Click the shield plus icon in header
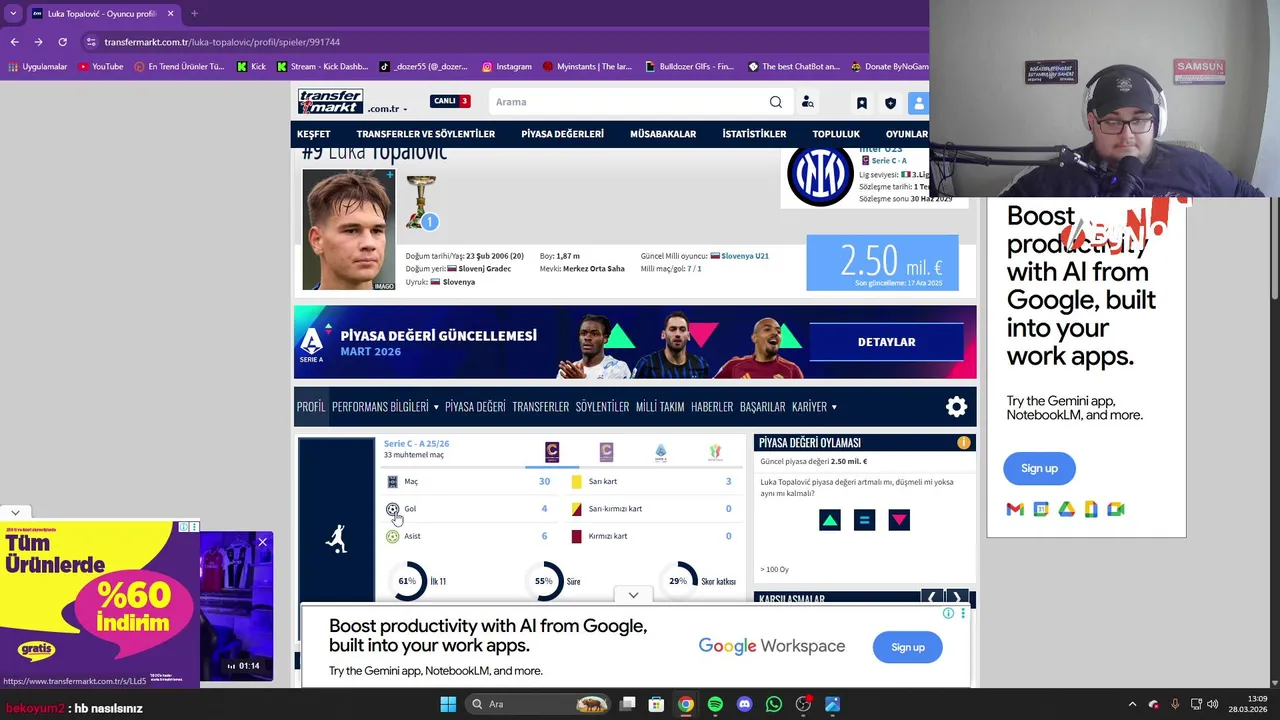 [890, 103]
